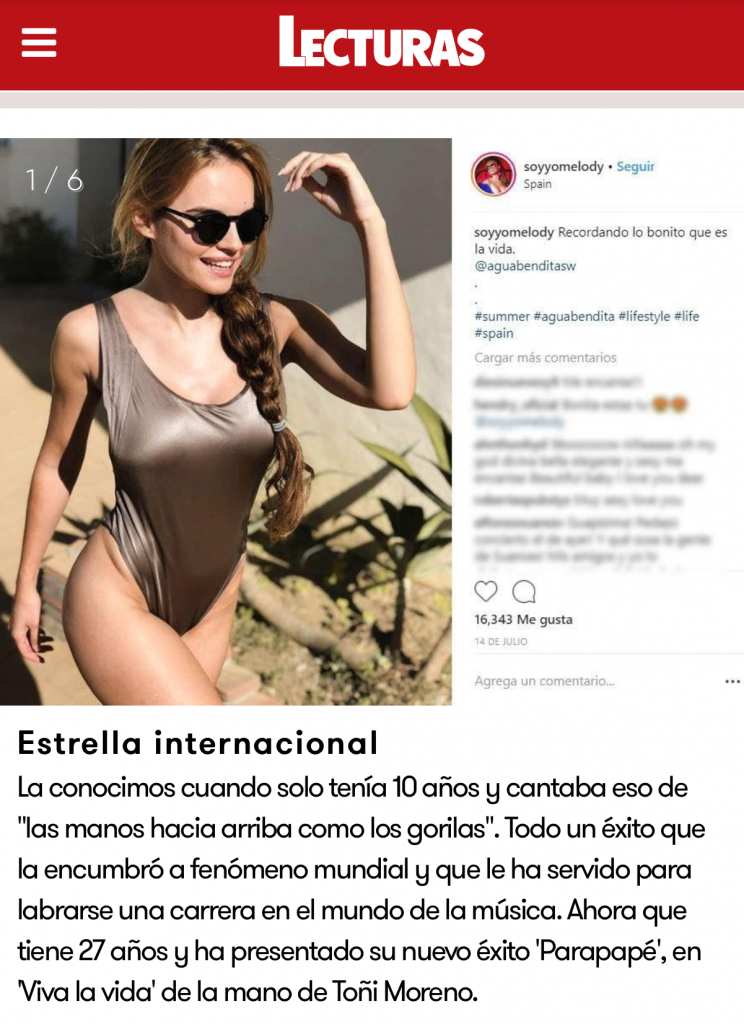This screenshot has width=744, height=1024.
Task: Click the 1 / 6 gallery counter
Action: 54,180
